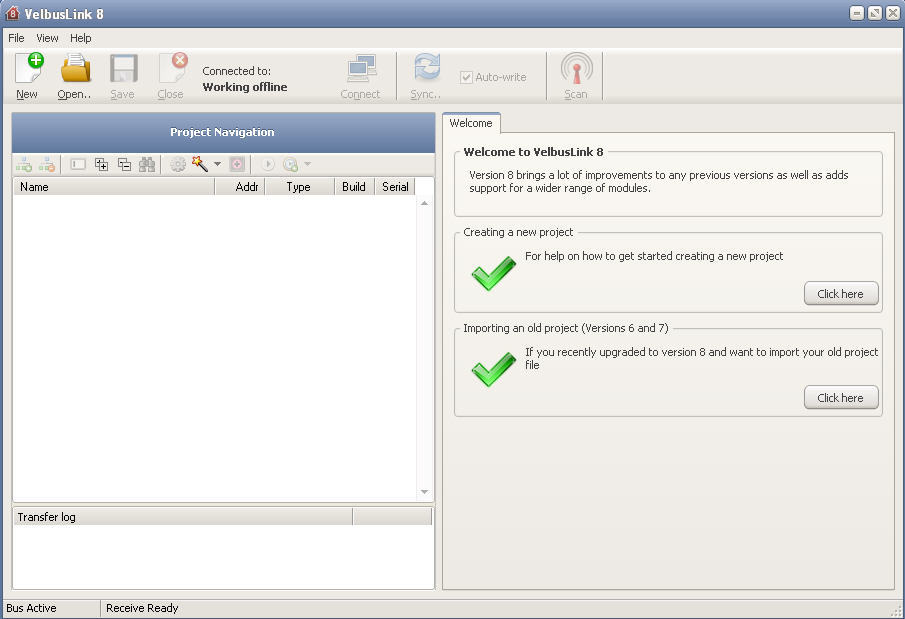Open the settings gear in Project Navigation toolbar
Screen dimensions: 905x619
177,164
